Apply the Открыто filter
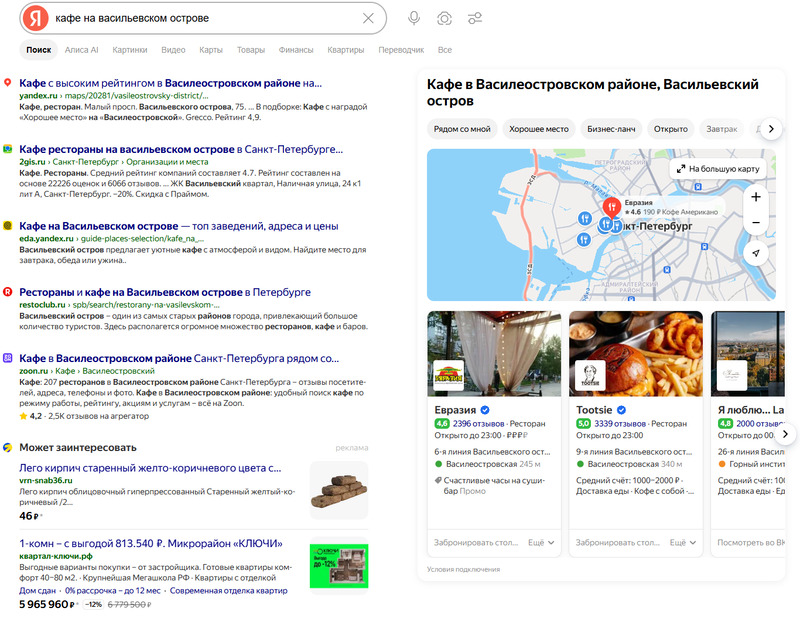 click(x=670, y=129)
